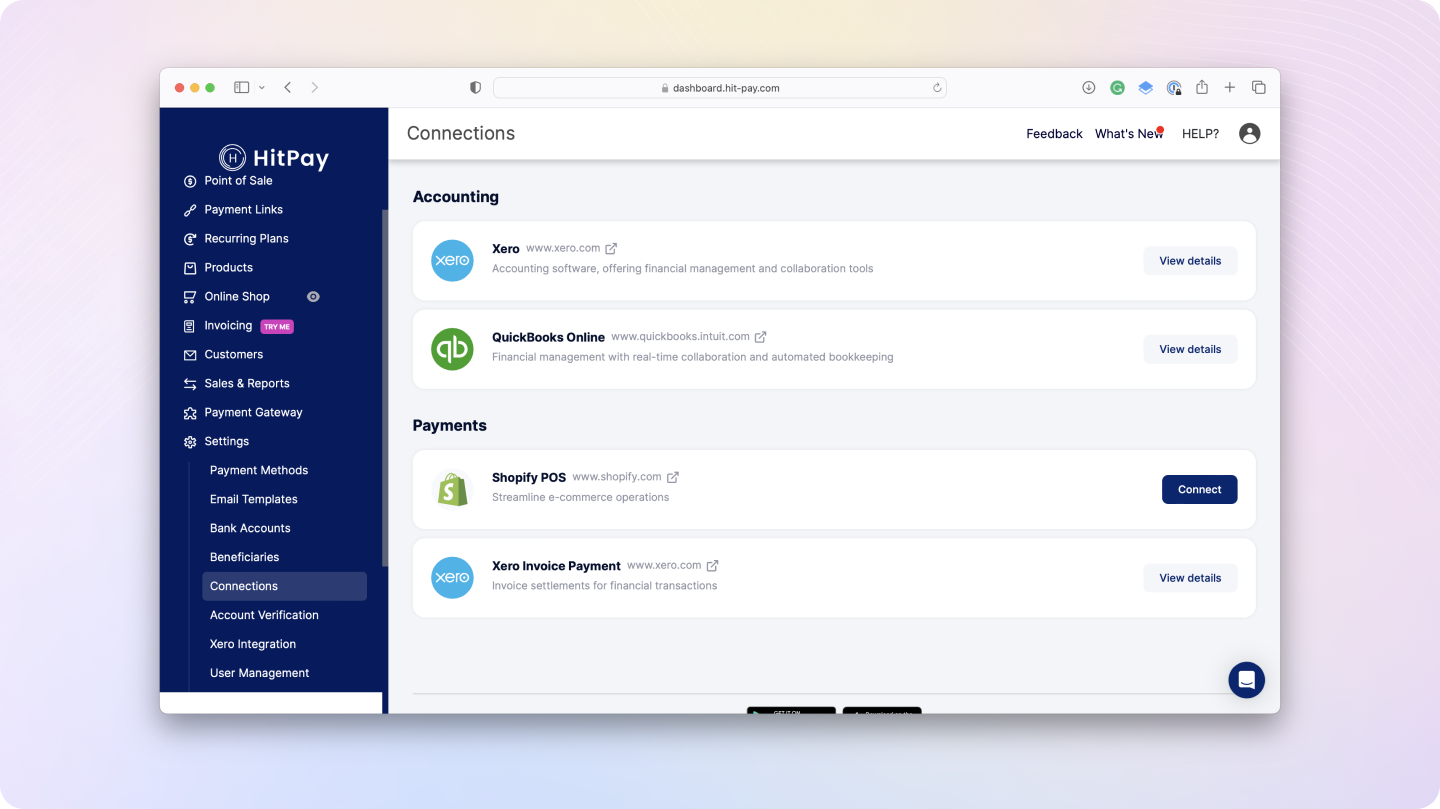Click the dashboard.hit-pay.com address bar

tap(720, 88)
